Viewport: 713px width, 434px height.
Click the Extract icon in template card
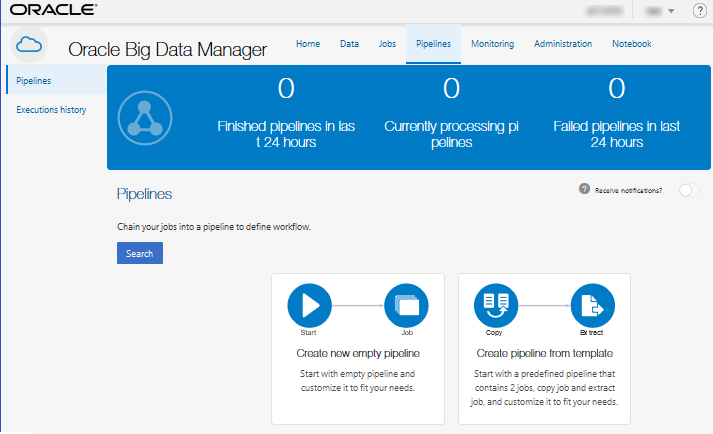[x=593, y=305]
